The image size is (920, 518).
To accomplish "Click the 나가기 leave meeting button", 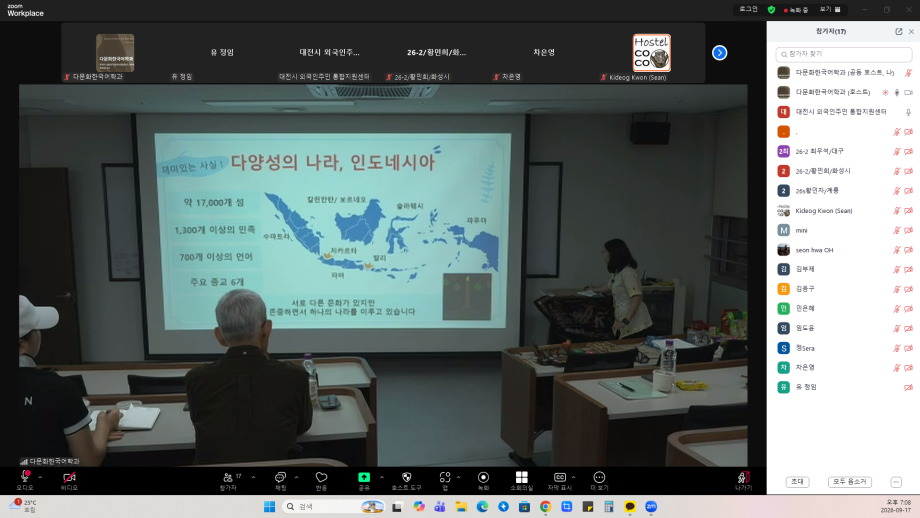I will tap(743, 480).
